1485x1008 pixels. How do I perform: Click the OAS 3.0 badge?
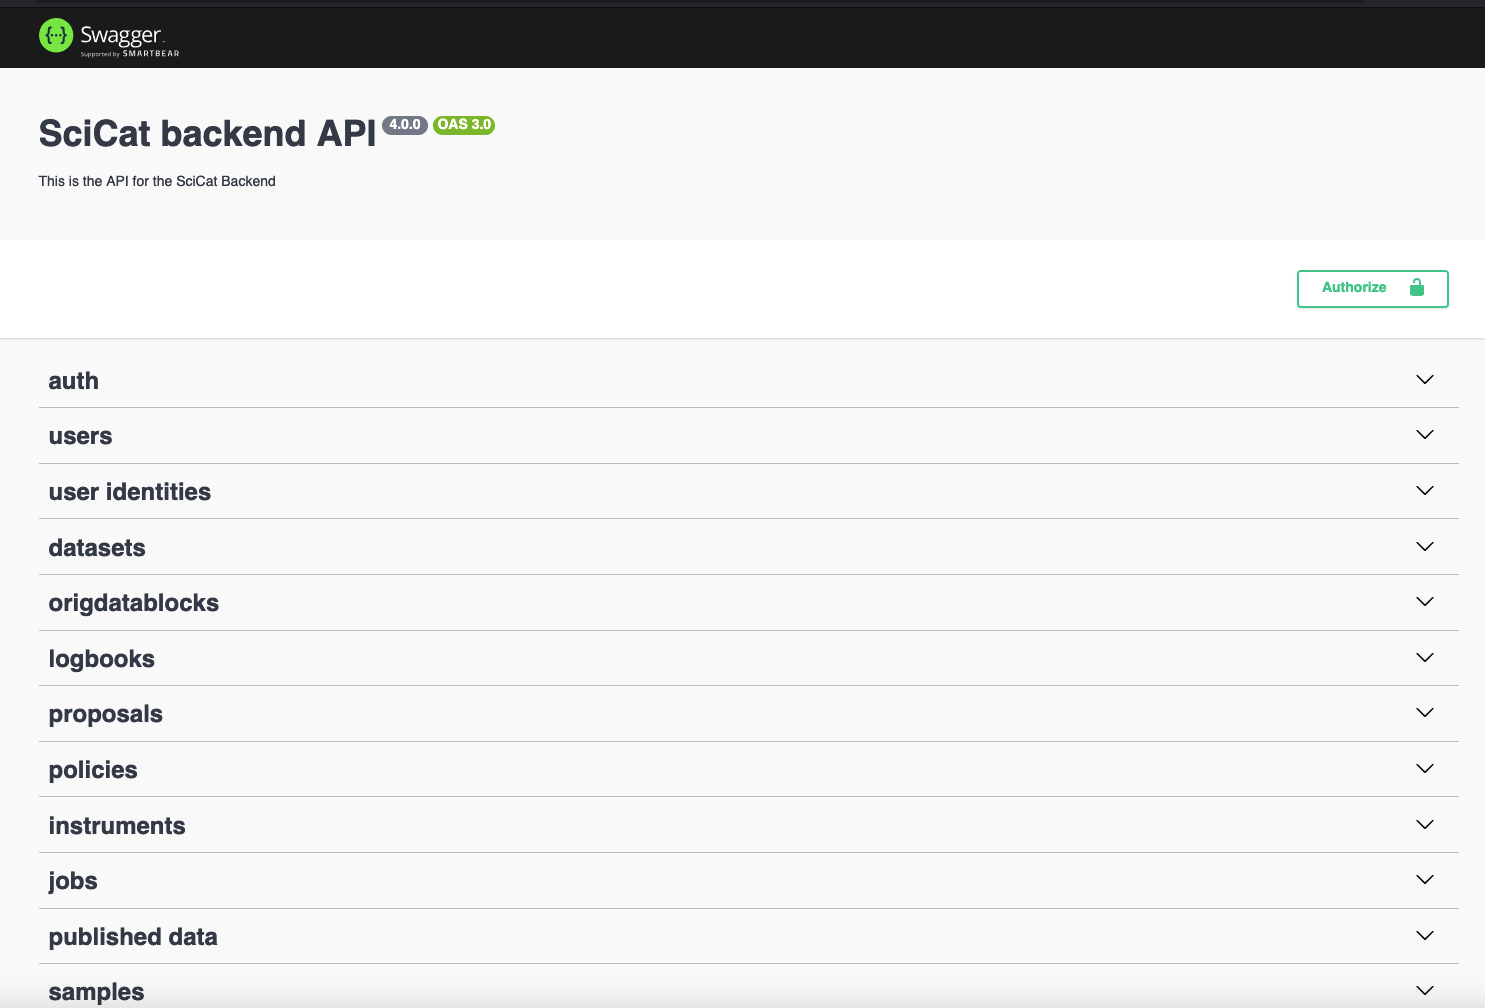point(464,125)
